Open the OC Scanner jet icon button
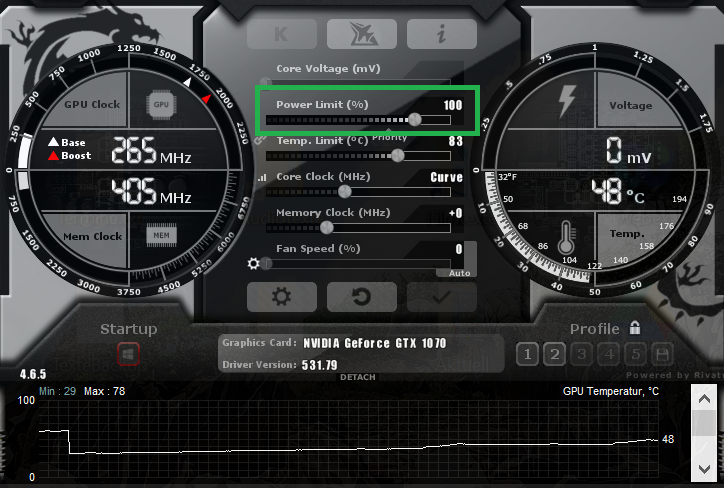The width and height of the screenshot is (724, 488). coord(362,34)
